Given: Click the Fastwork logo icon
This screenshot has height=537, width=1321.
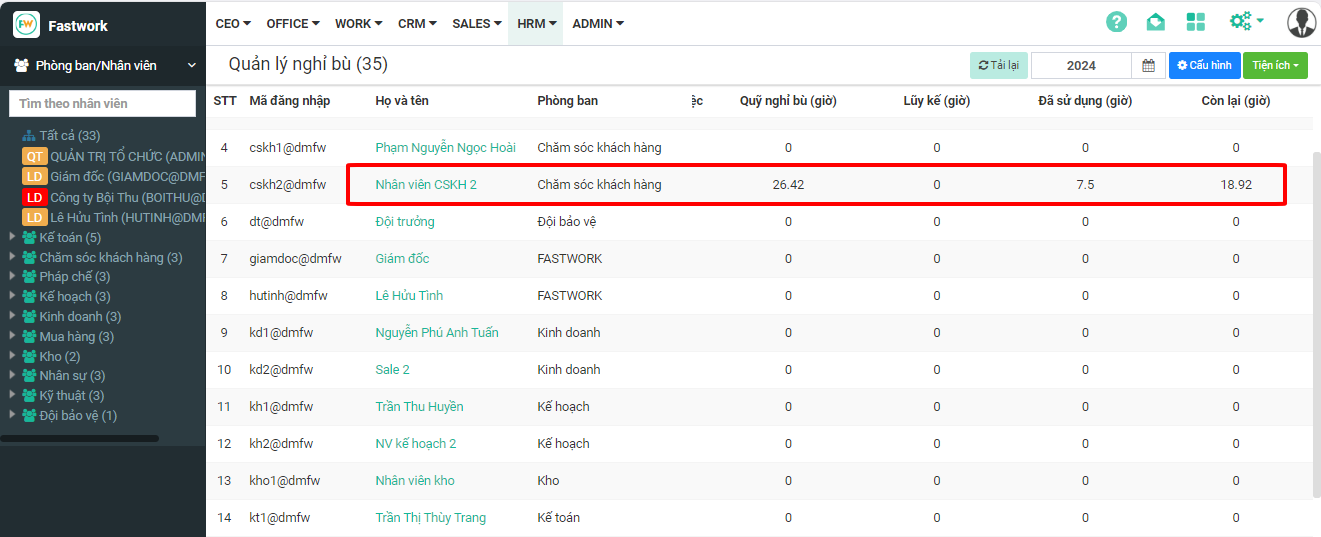Looking at the screenshot, I should 26,24.
